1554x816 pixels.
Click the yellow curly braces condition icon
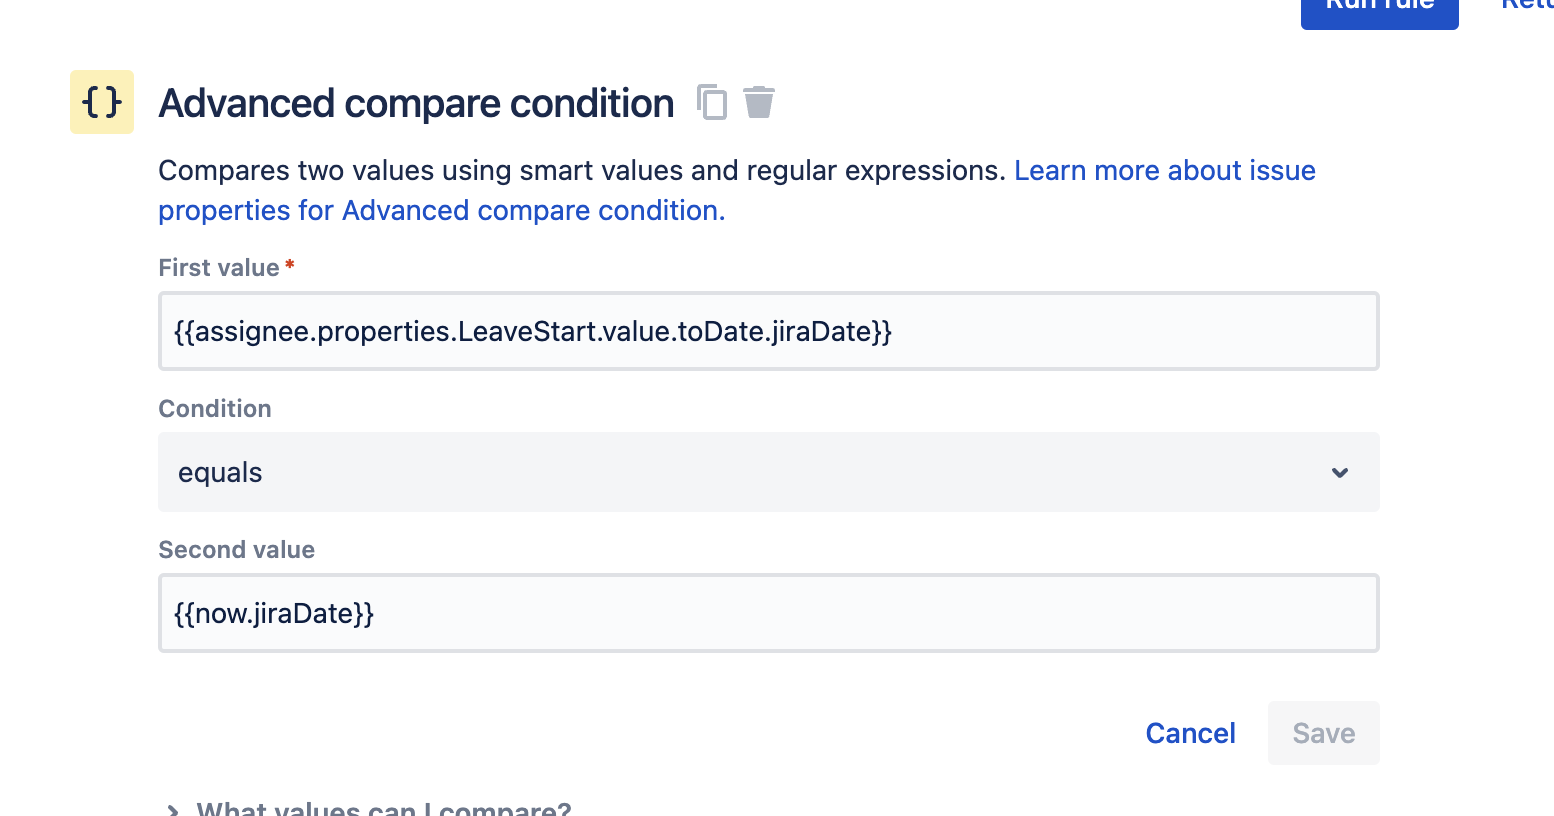102,102
